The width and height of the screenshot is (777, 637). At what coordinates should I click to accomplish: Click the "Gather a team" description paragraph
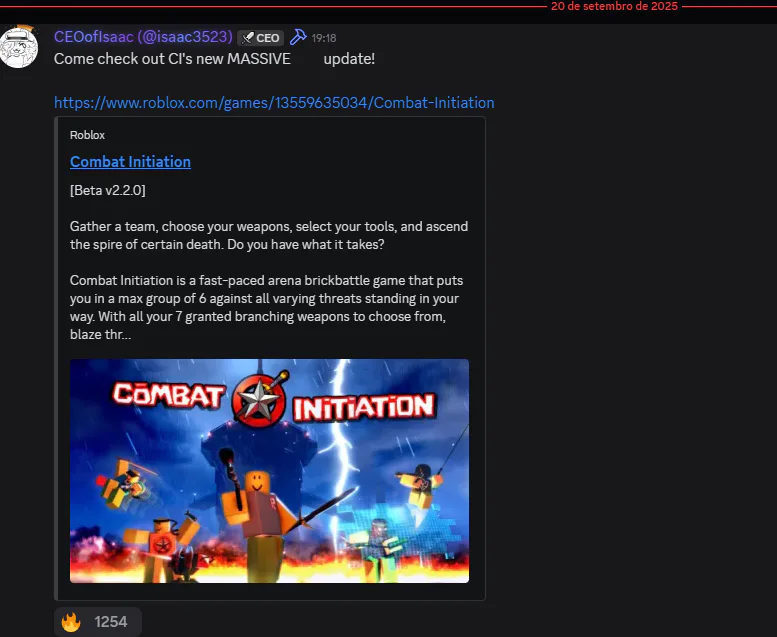tap(269, 235)
